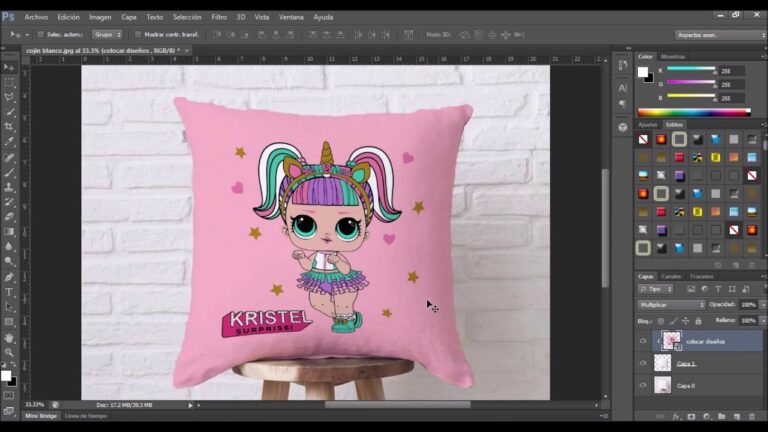Select the Clone Stamp tool
This screenshot has width=768, height=432.
pos(9,187)
